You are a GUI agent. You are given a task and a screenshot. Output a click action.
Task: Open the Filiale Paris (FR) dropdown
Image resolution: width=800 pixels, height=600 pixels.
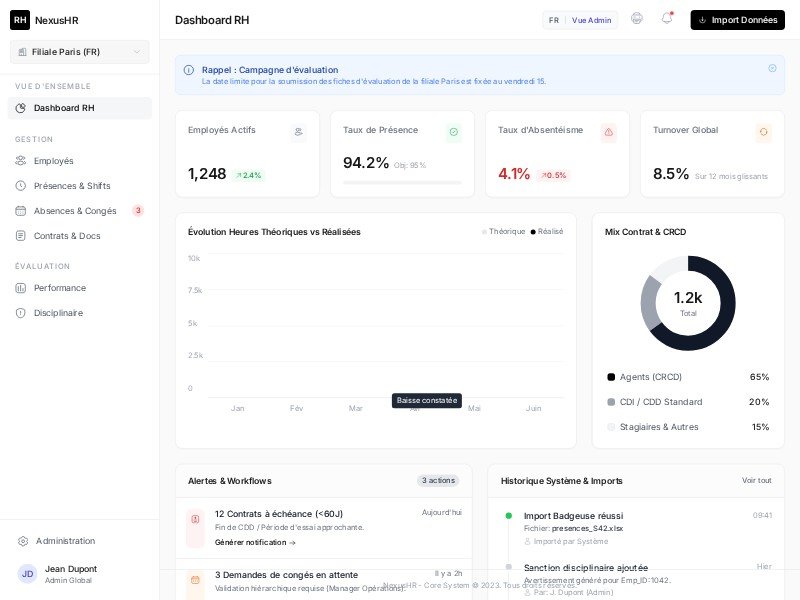[x=80, y=52]
